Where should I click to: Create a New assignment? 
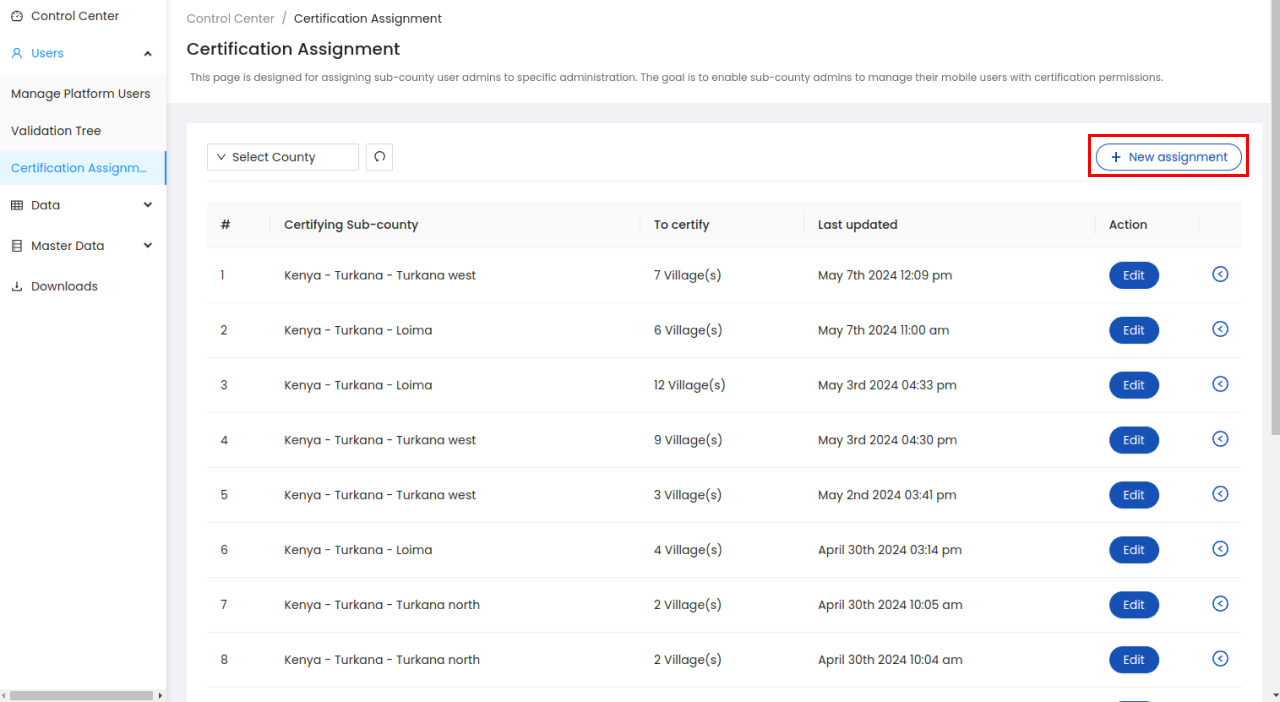[x=1169, y=157]
